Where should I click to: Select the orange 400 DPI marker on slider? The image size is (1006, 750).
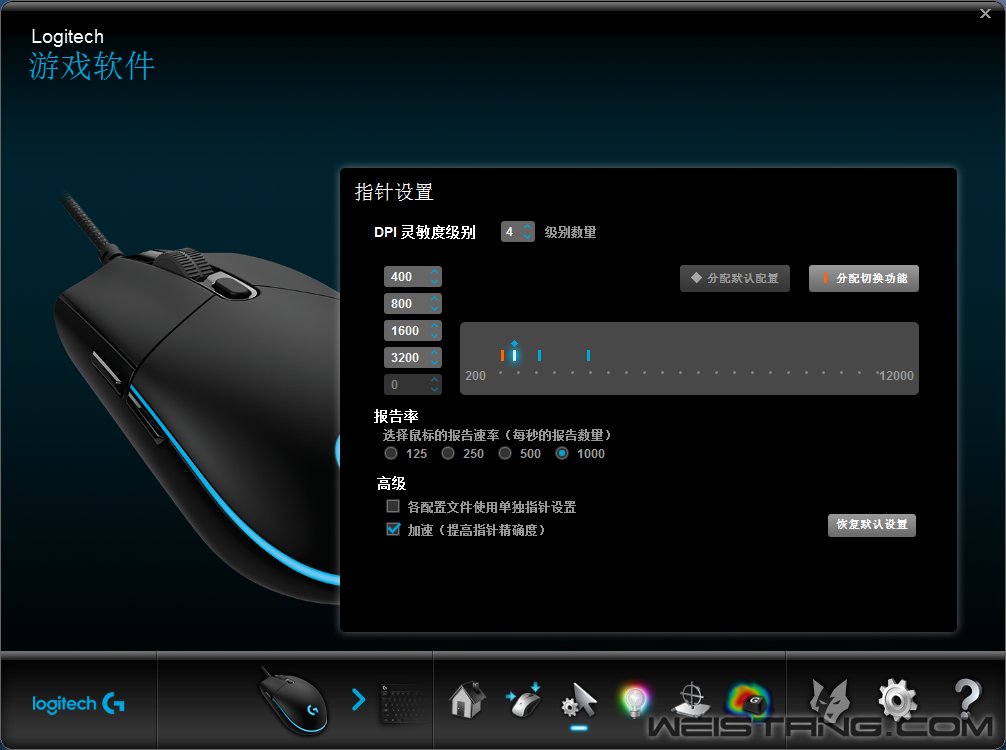pos(502,355)
